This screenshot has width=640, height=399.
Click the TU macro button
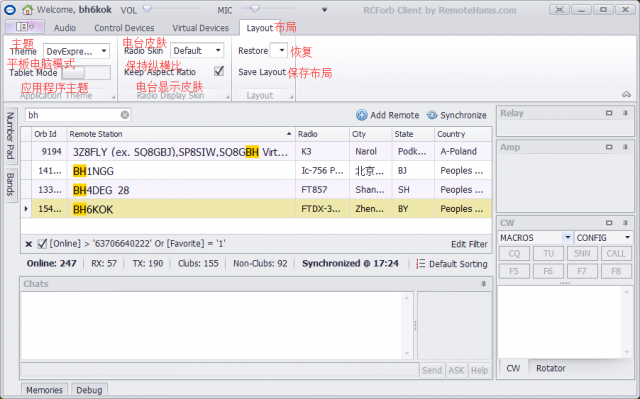pos(548,254)
